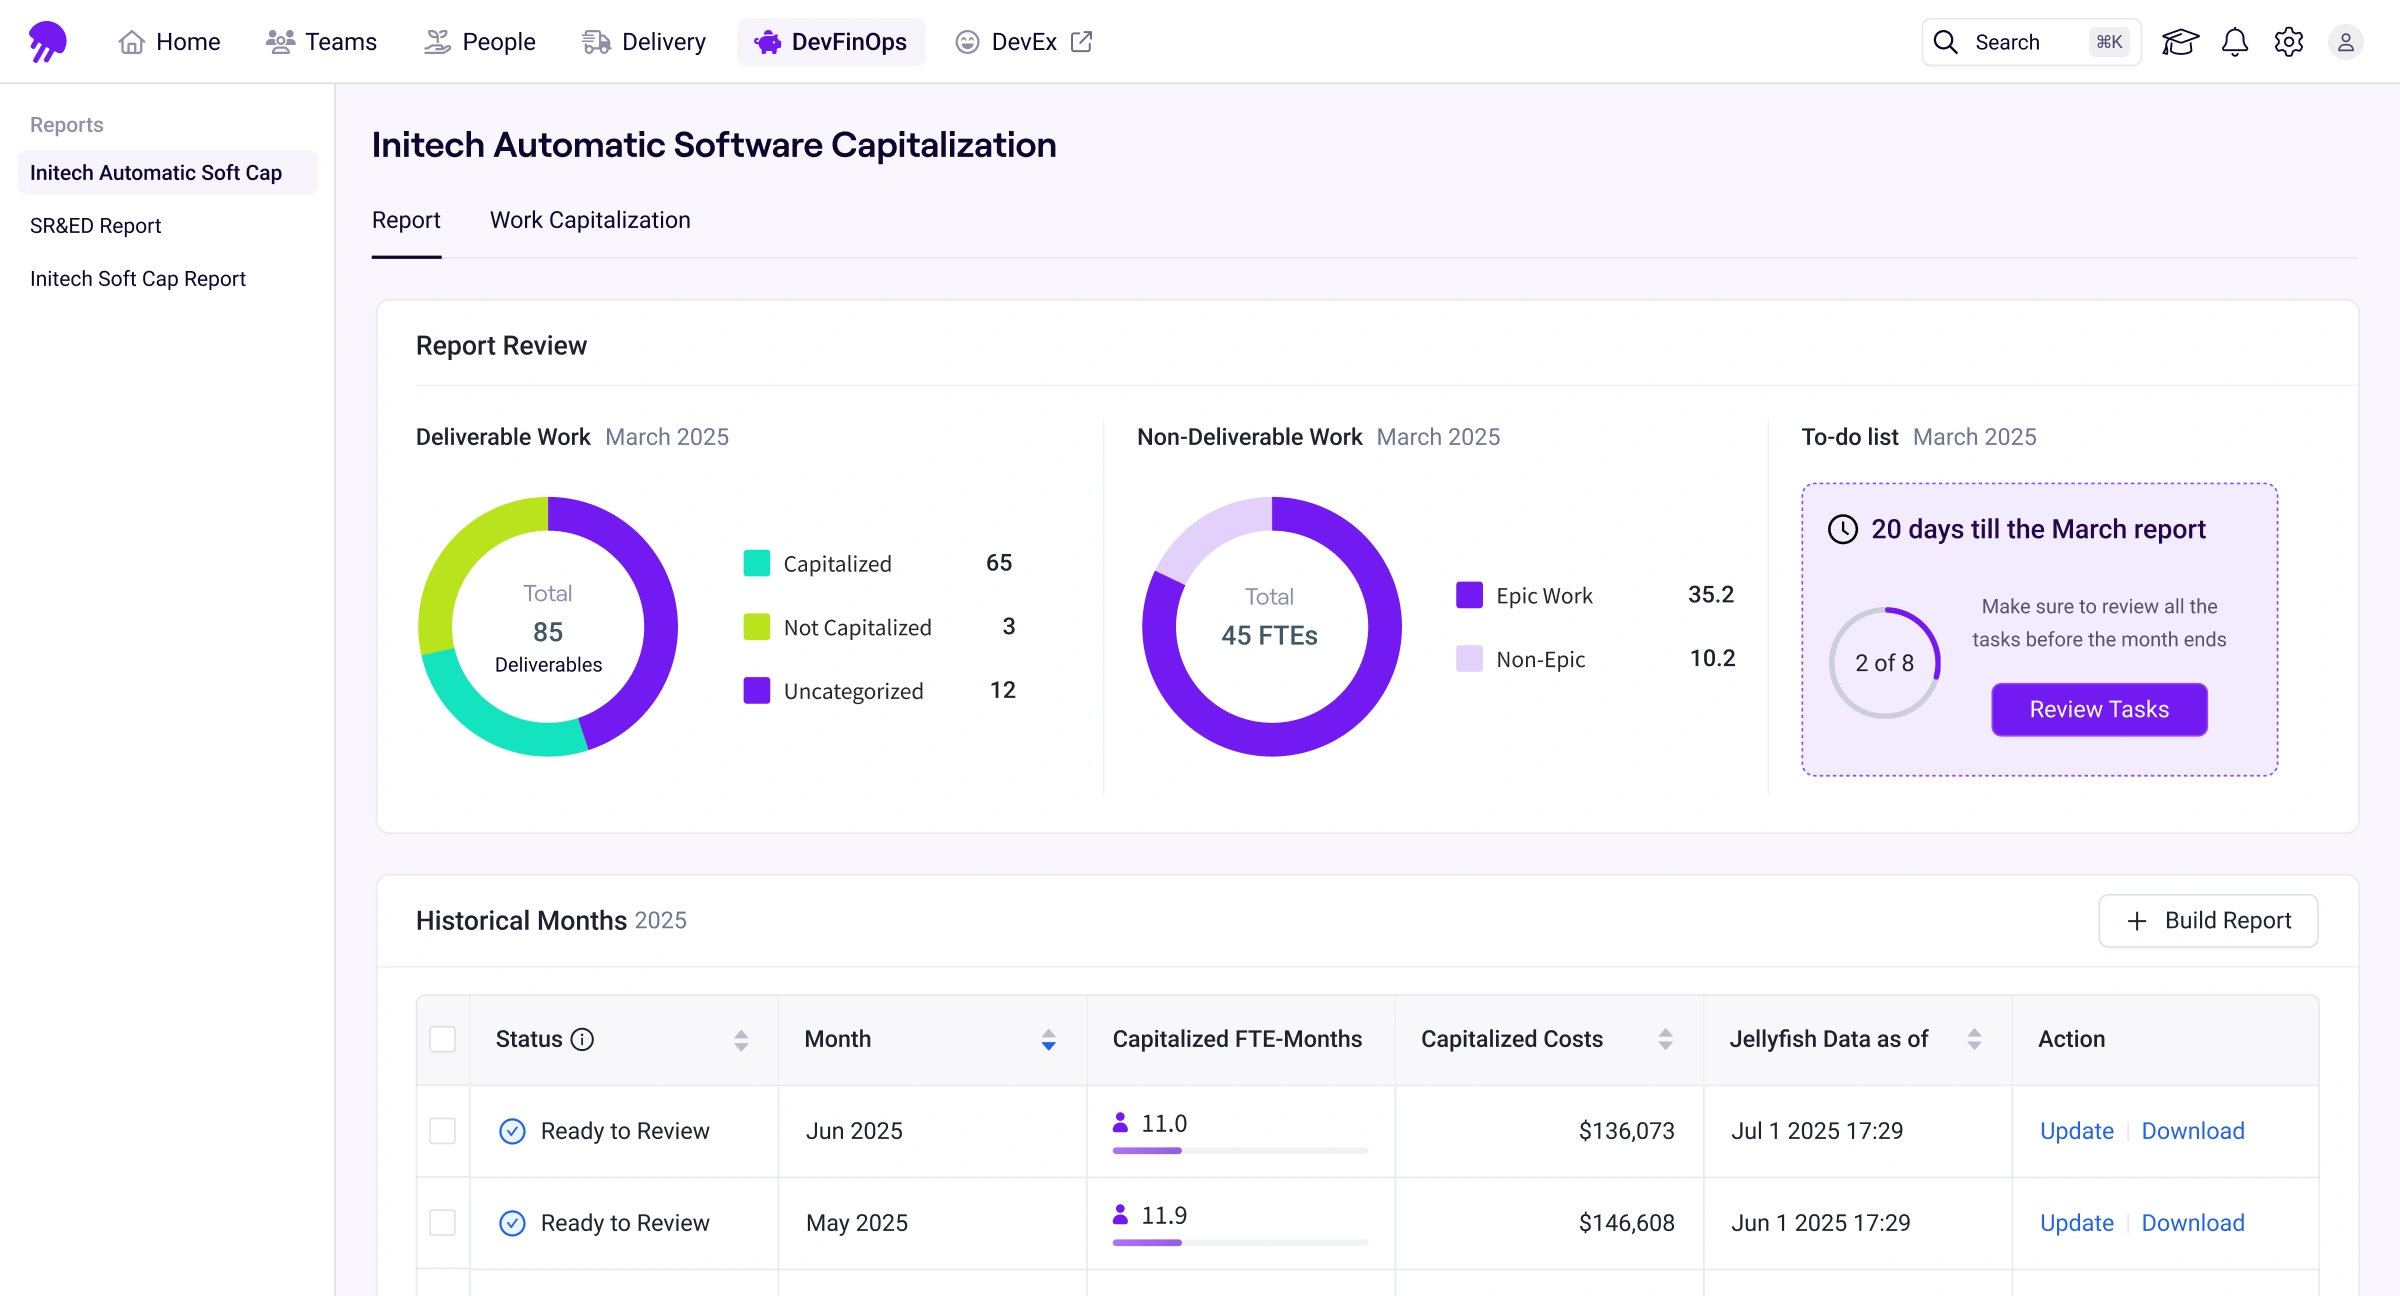Click the Status column info icon
The width and height of the screenshot is (2400, 1296).
[582, 1039]
